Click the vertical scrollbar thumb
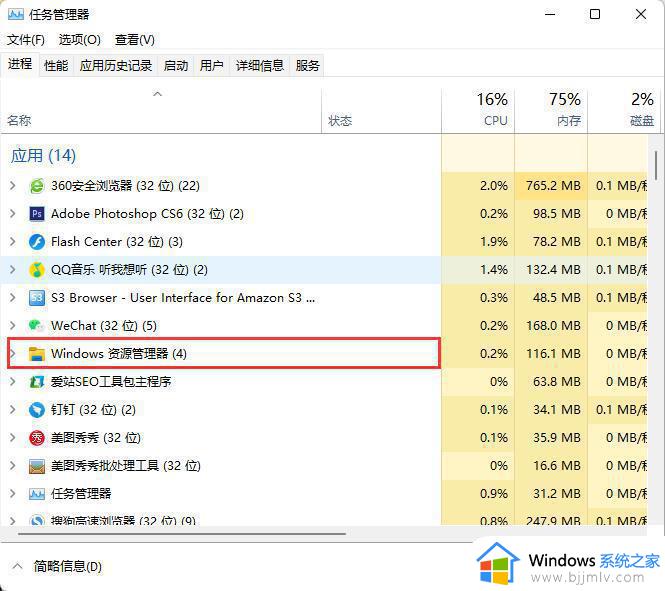665x591 pixels. [x=656, y=166]
